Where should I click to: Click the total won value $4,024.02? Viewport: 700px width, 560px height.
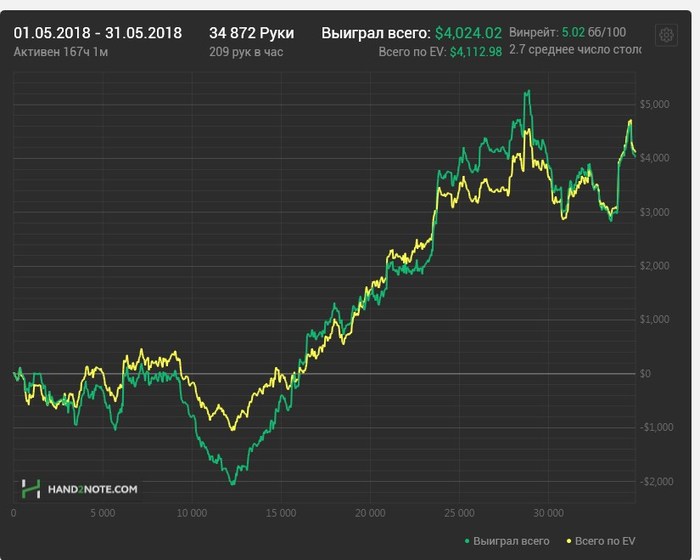pos(468,33)
